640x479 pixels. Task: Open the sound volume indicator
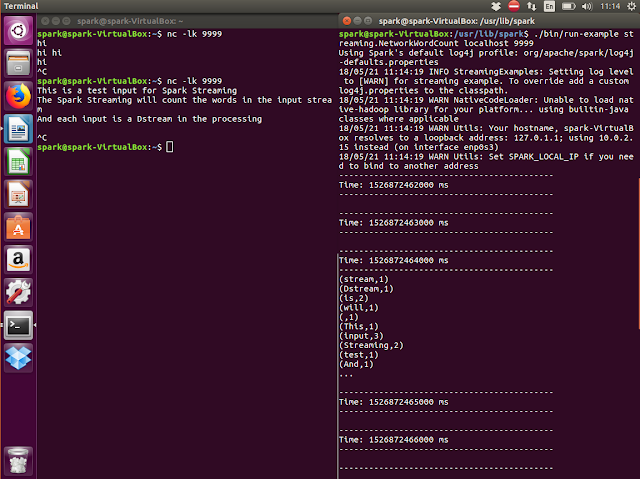tap(587, 6)
